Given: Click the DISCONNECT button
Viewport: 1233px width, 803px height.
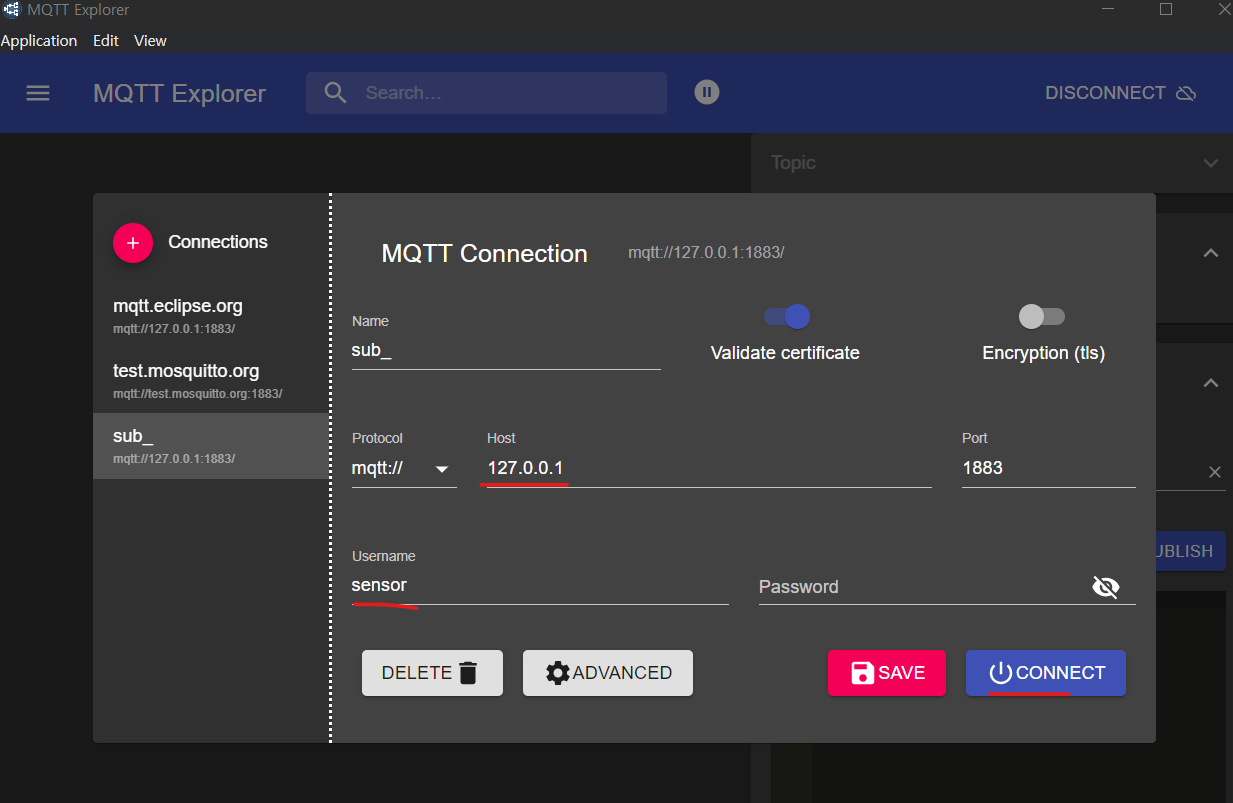Looking at the screenshot, I should (1121, 93).
